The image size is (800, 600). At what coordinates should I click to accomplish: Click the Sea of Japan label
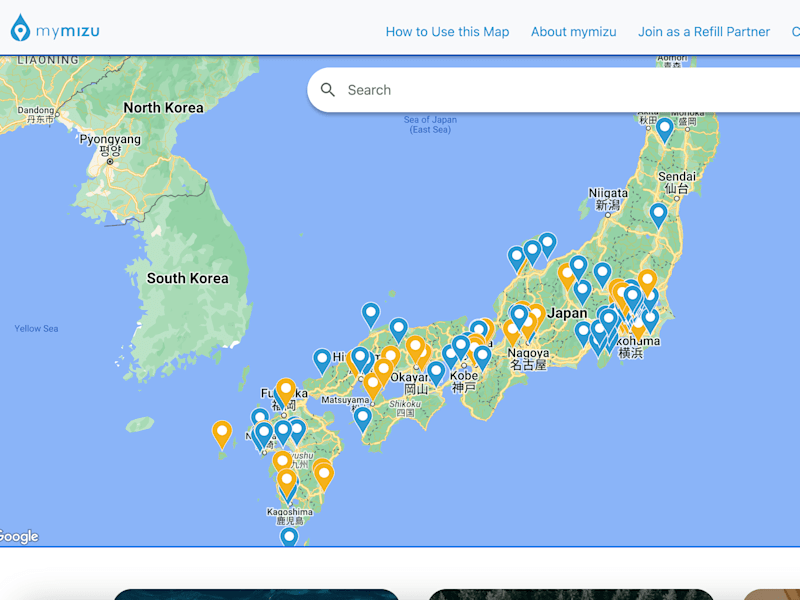(x=430, y=124)
